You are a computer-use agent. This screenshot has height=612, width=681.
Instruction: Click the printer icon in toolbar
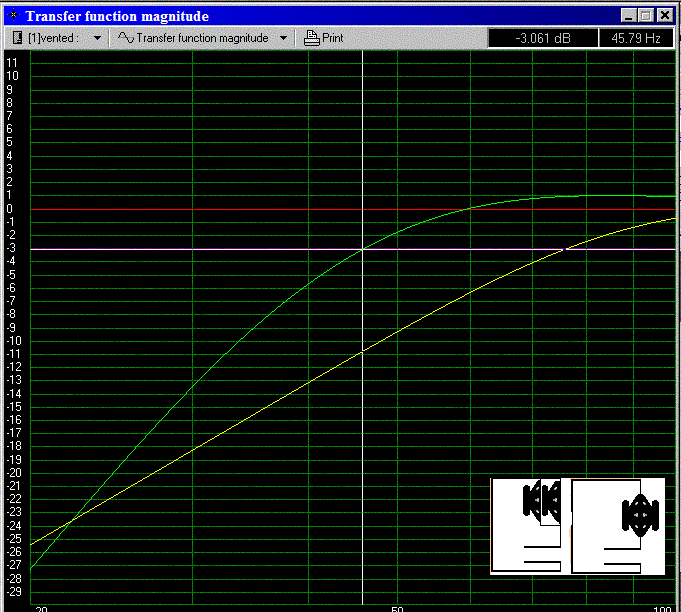pos(311,38)
